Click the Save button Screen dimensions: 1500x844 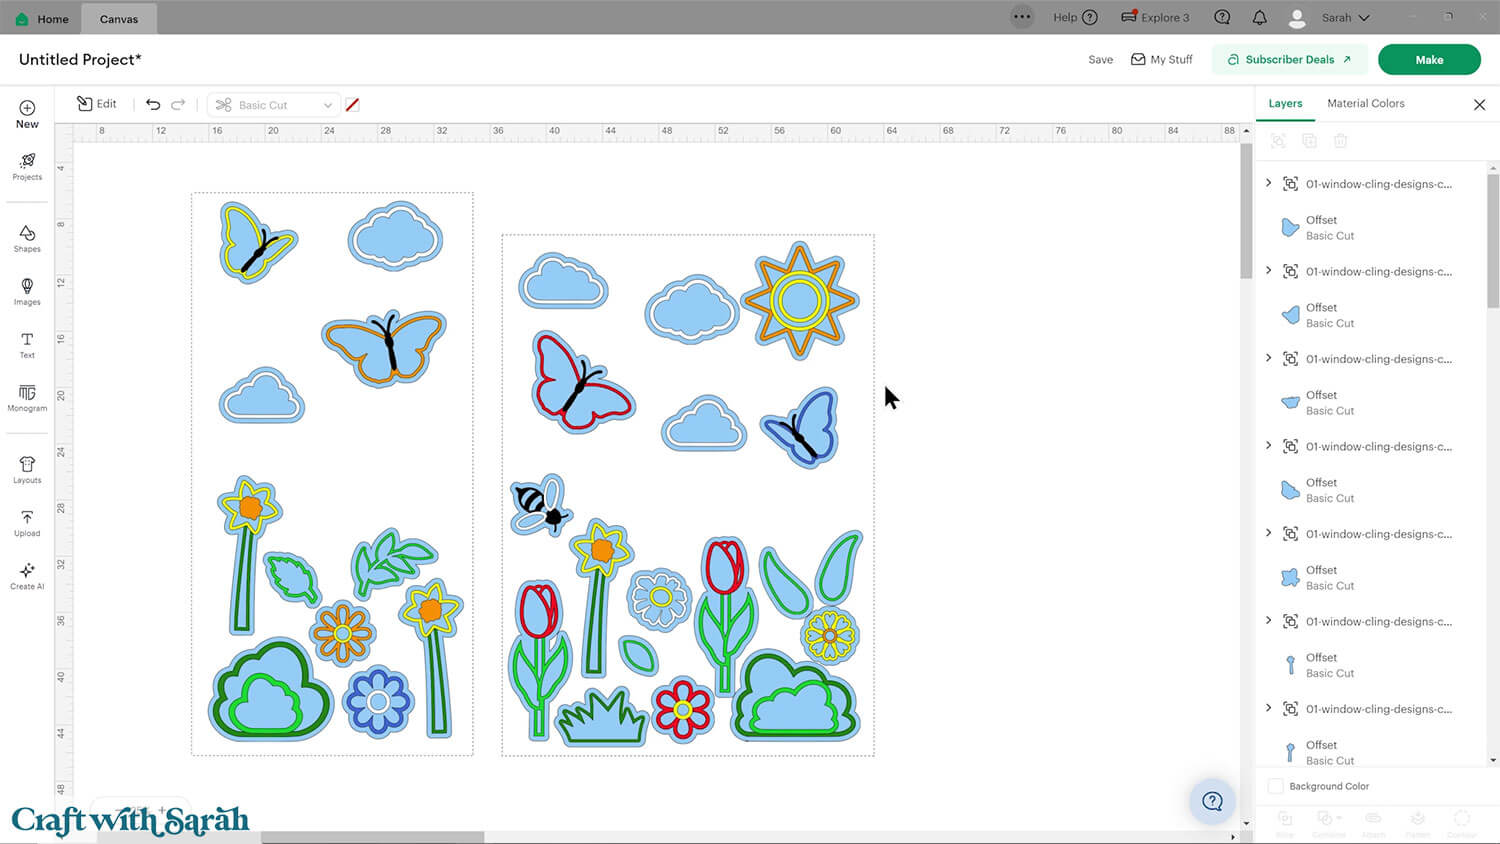(1100, 60)
